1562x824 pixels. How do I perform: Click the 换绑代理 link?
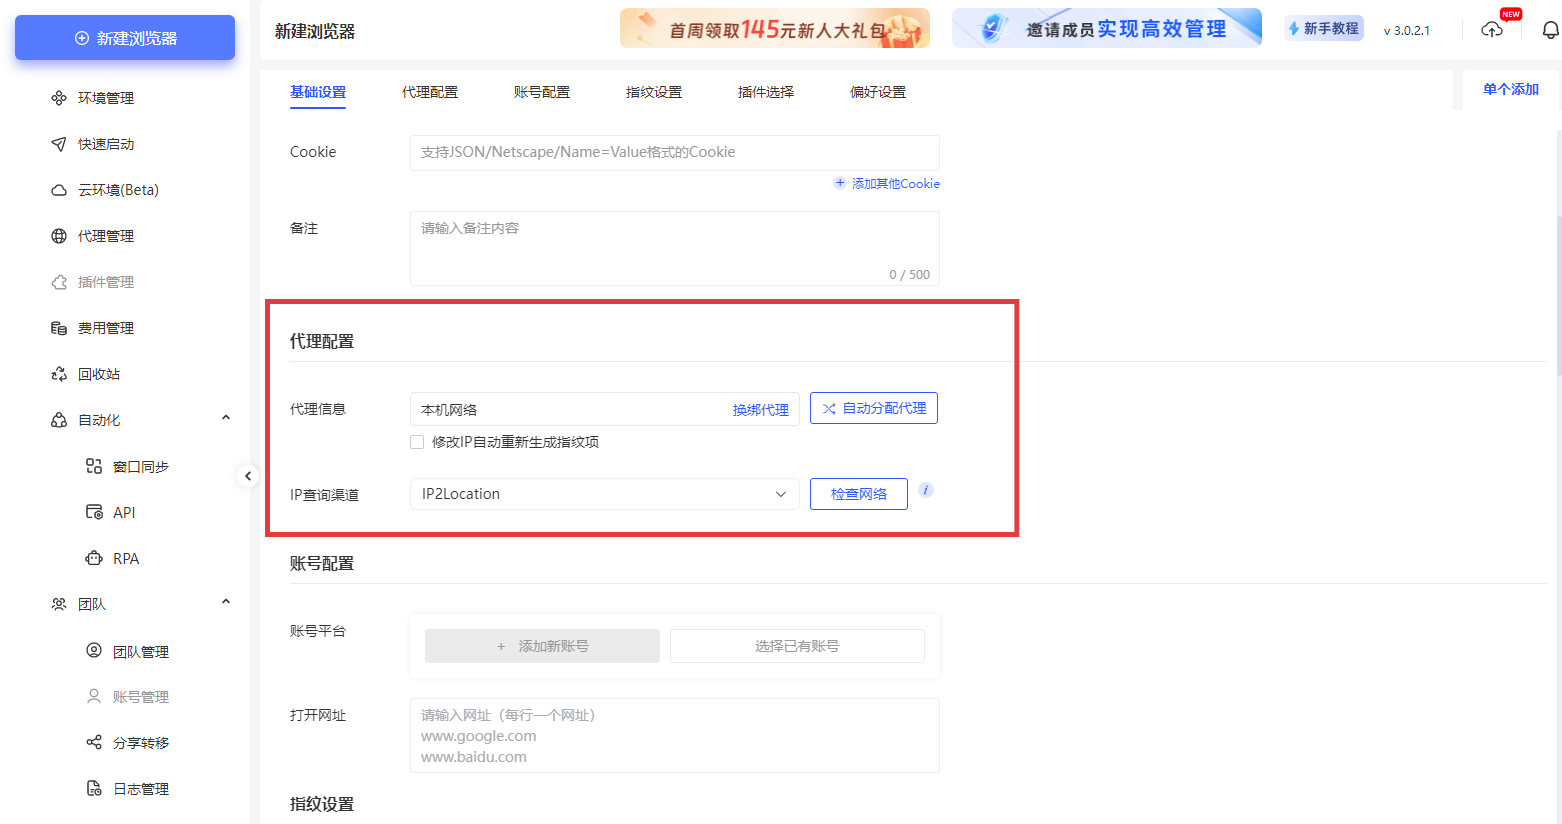tap(761, 410)
